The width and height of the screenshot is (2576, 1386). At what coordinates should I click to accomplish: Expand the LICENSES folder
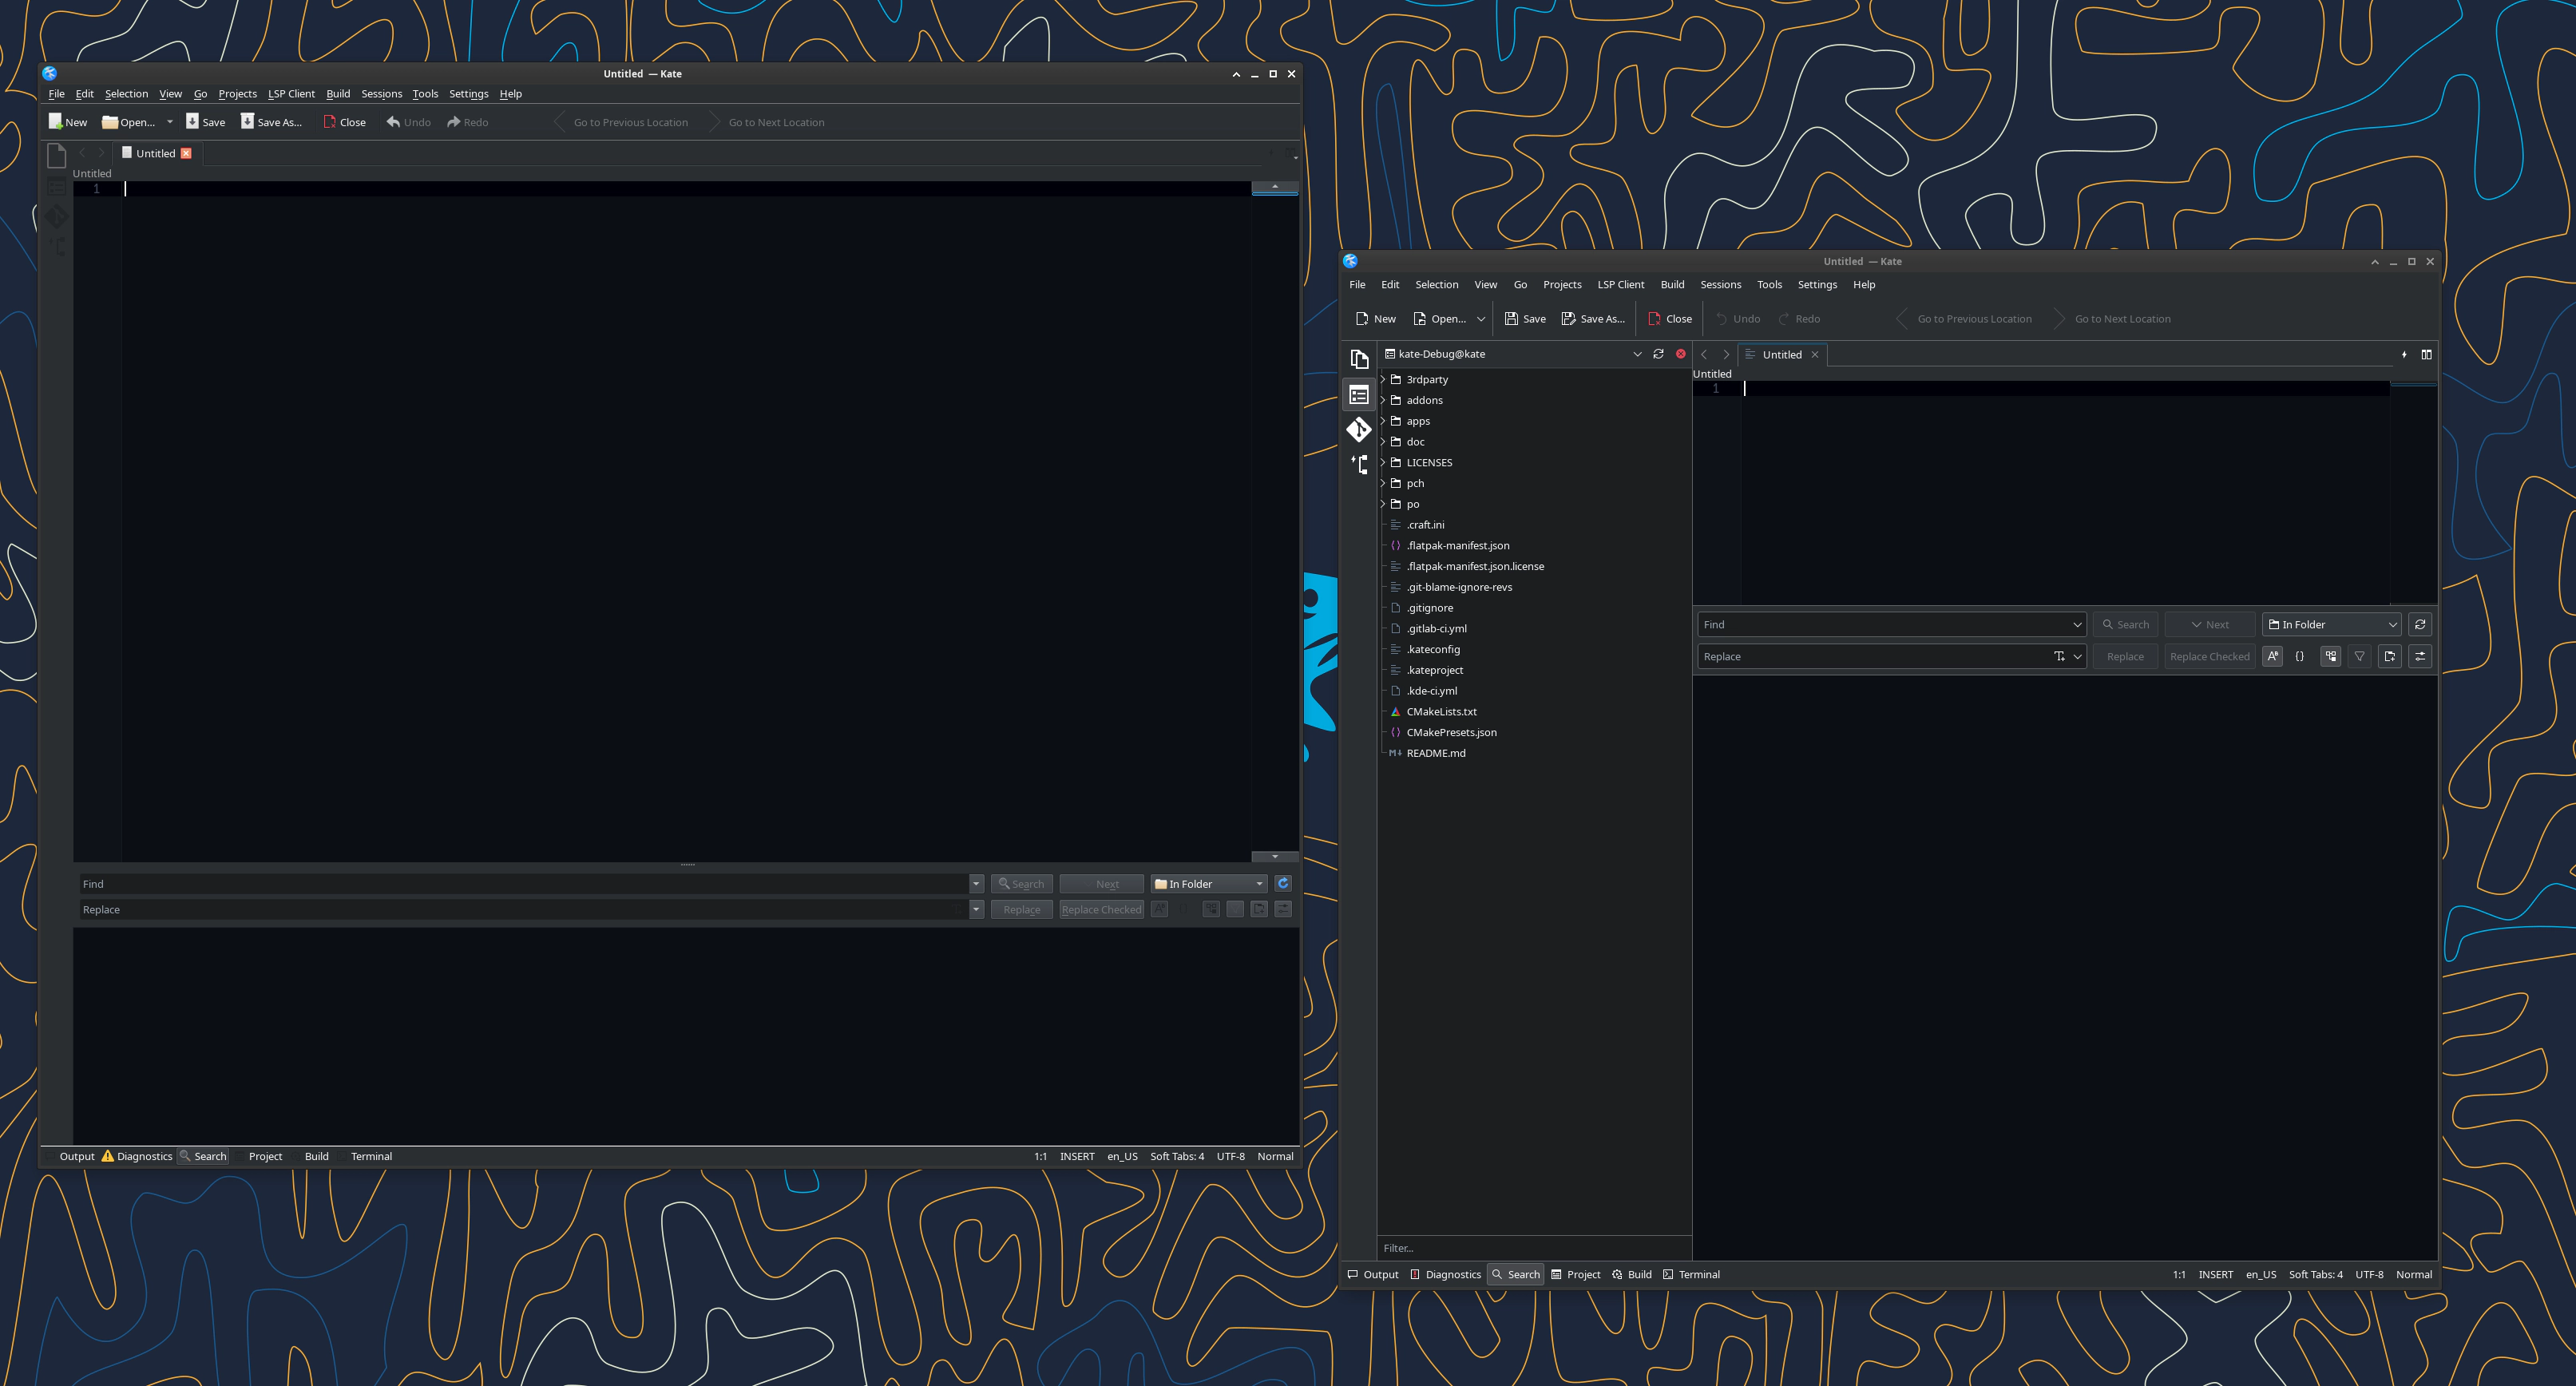1383,462
